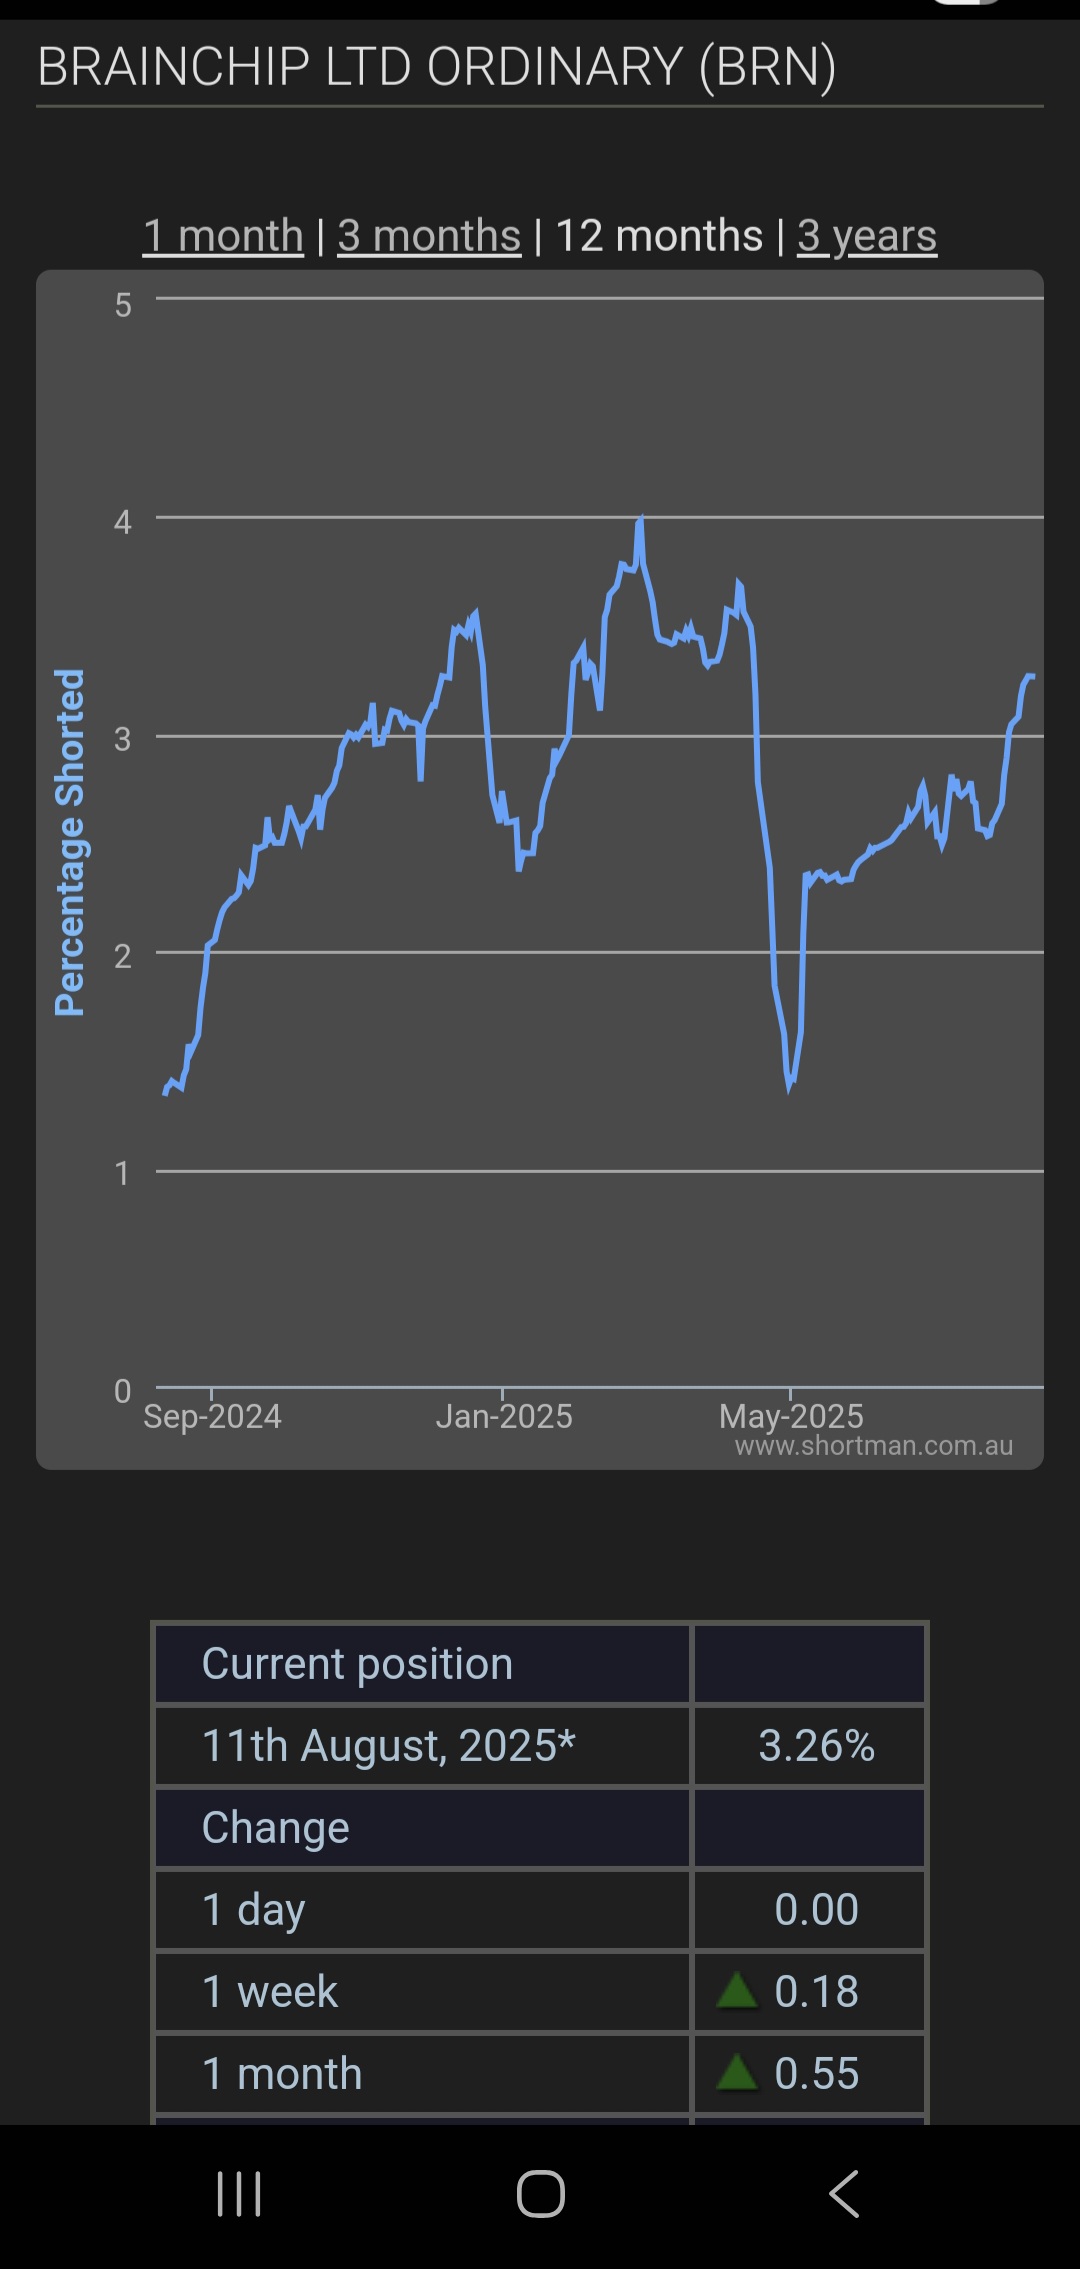Click green up arrow in 1 month row

pyautogui.click(x=737, y=2072)
